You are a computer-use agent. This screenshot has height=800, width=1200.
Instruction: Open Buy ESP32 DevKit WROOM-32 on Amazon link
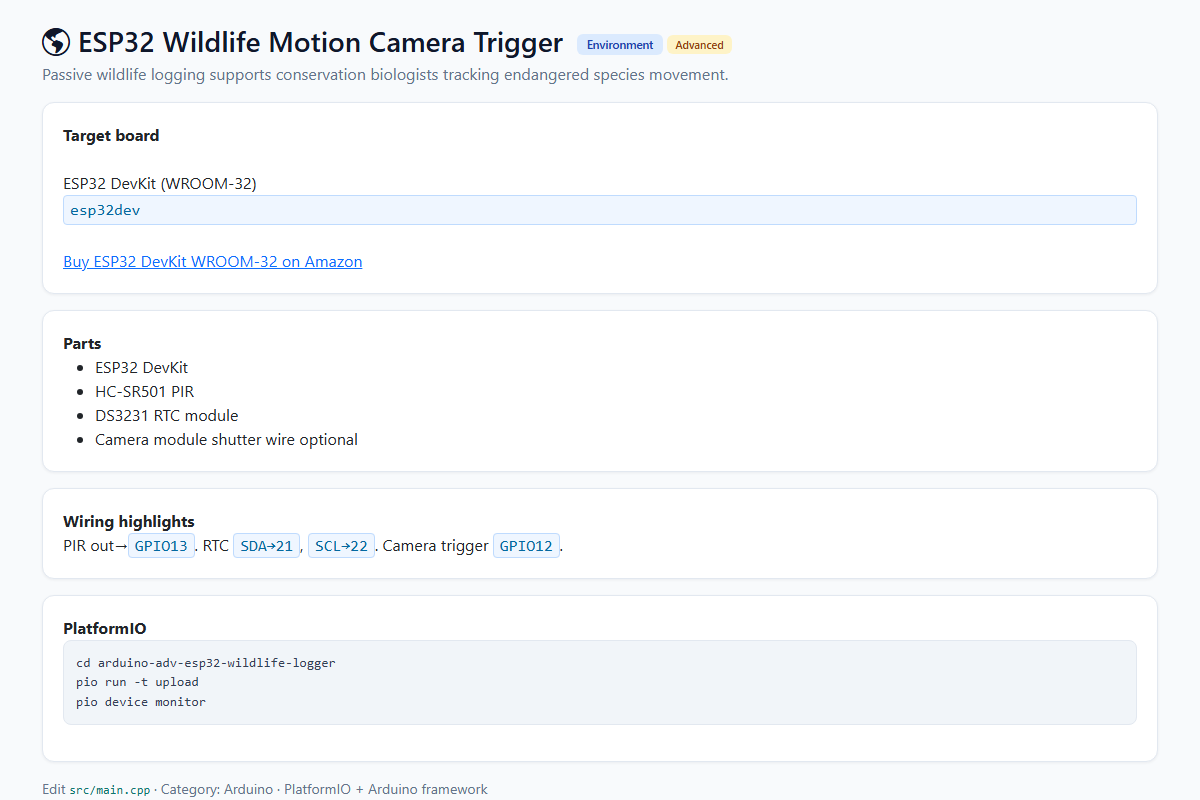tap(212, 262)
